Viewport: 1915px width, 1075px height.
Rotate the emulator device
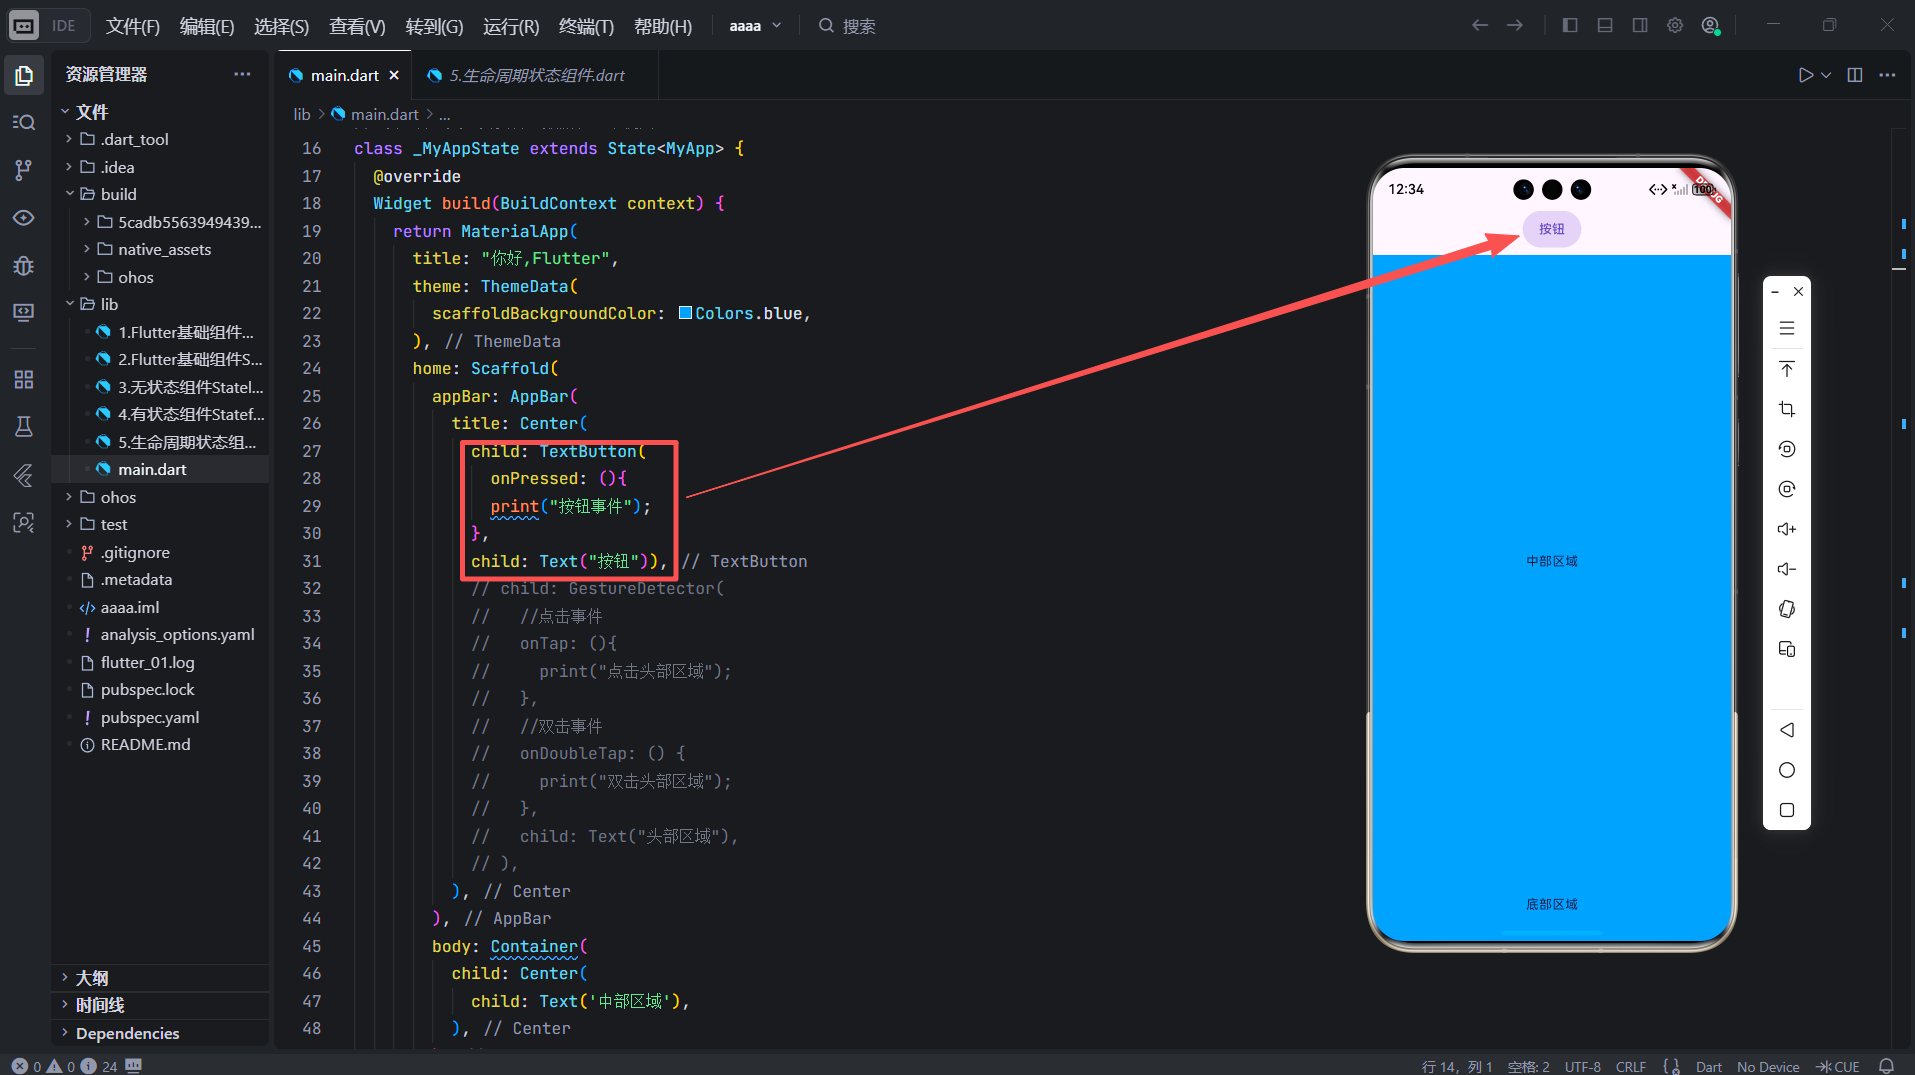point(1787,609)
